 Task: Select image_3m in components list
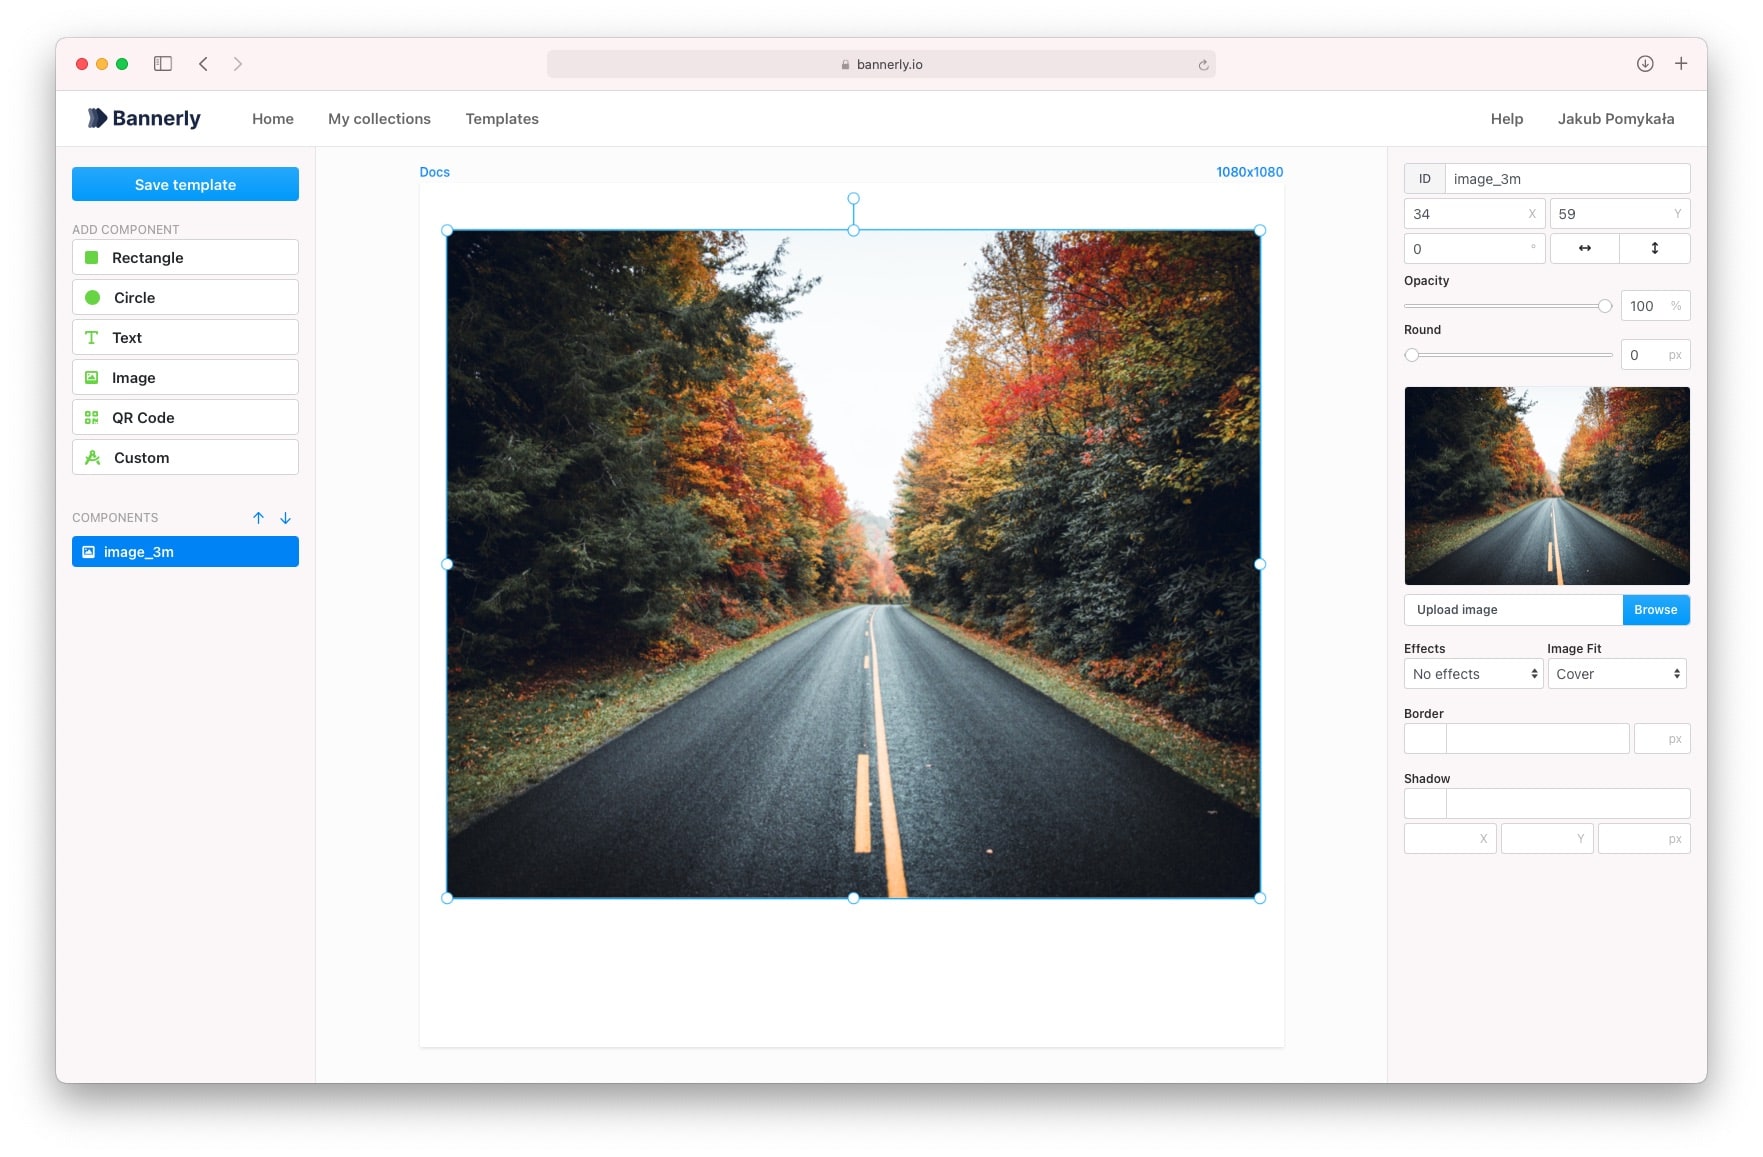pyautogui.click(x=185, y=552)
